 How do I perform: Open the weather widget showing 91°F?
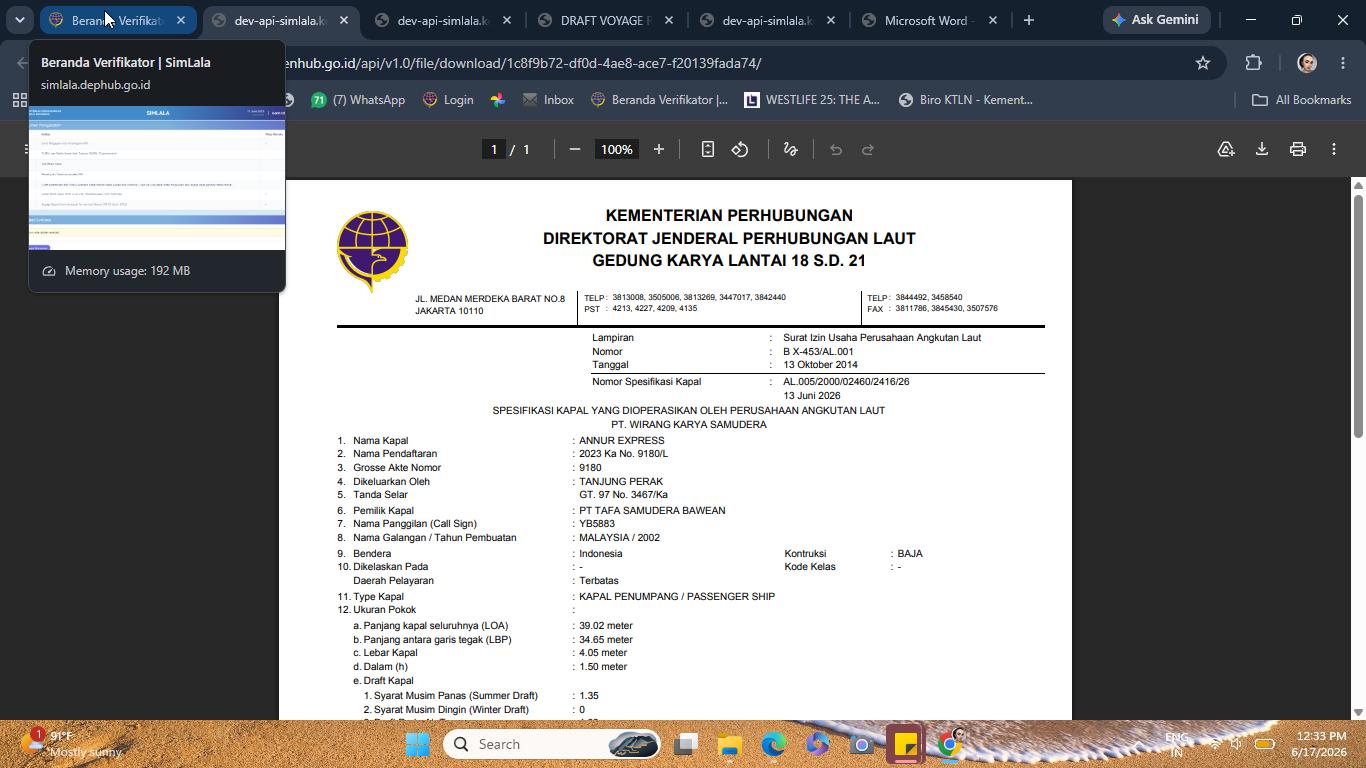tap(72, 744)
